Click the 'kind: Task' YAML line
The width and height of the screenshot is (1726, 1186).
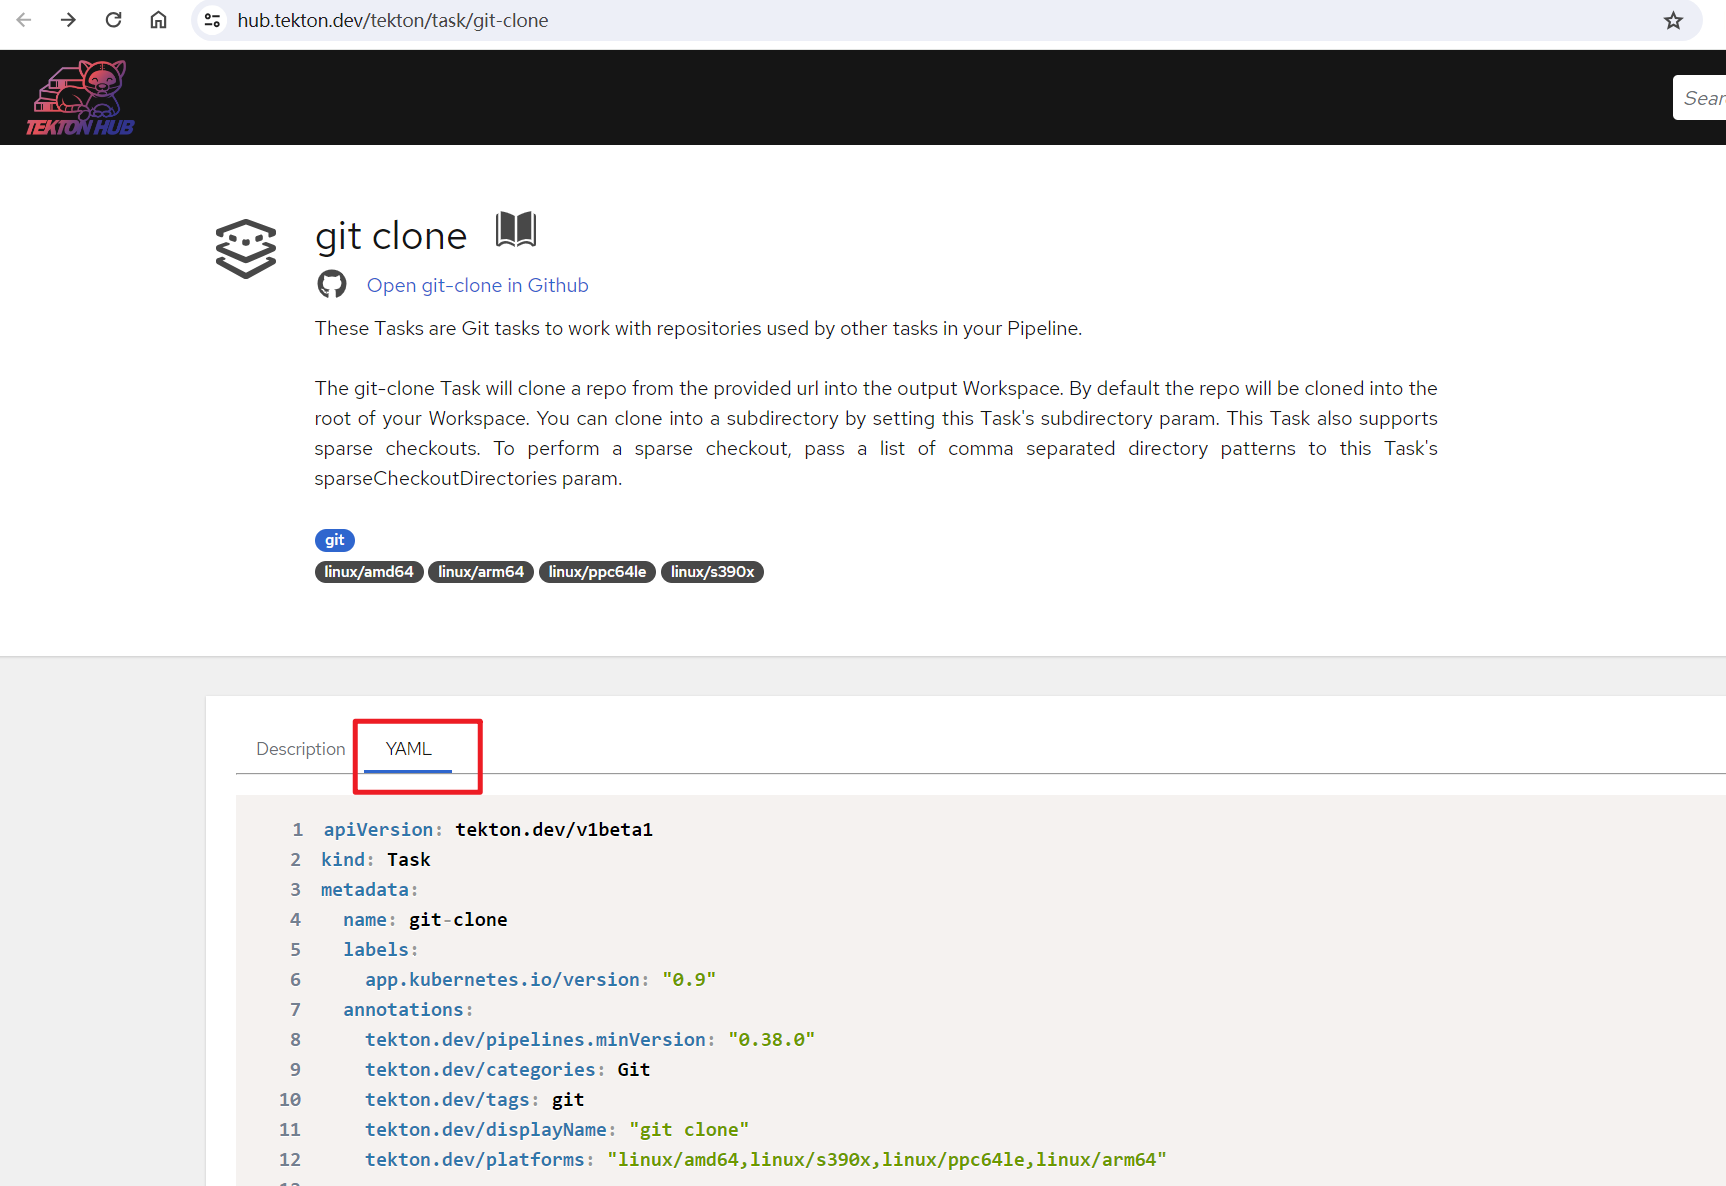click(376, 859)
